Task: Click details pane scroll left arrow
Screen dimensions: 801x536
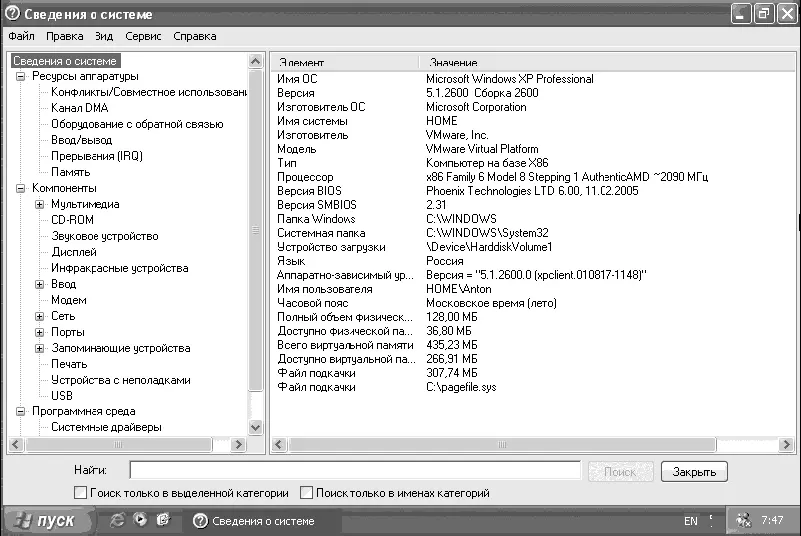Action: 278,445
